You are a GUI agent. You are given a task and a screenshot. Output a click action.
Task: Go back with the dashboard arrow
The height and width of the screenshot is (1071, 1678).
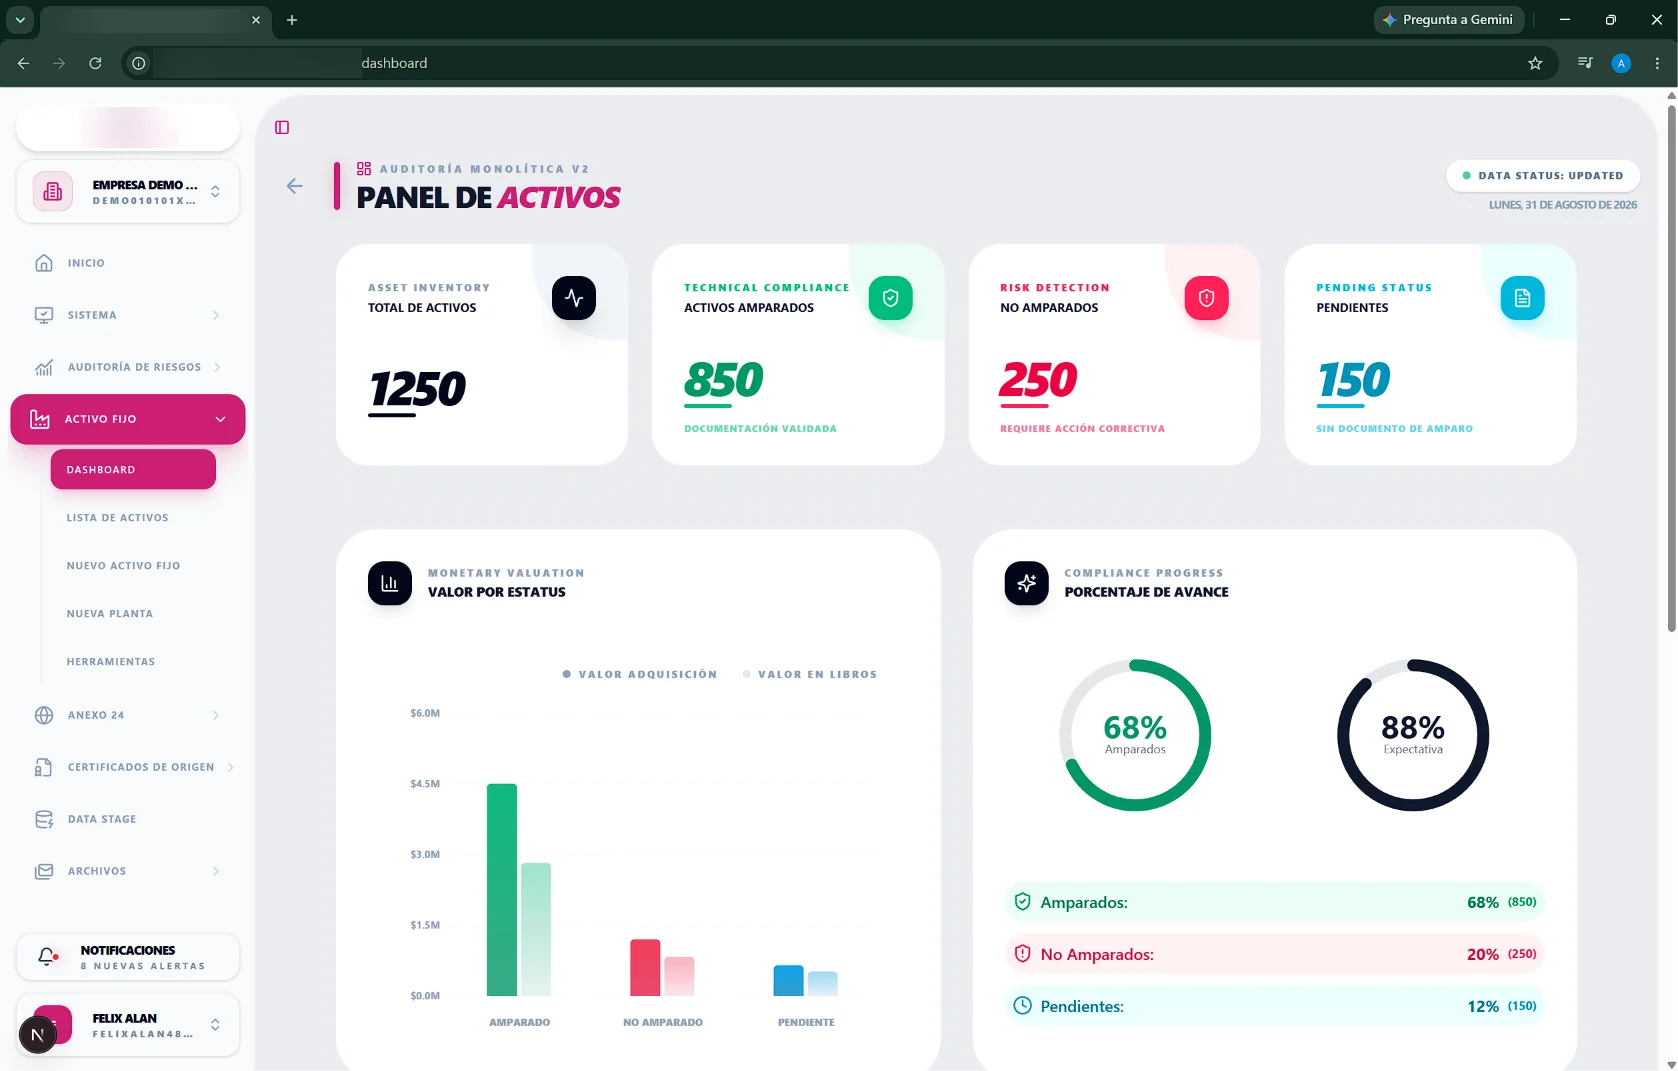tap(294, 186)
